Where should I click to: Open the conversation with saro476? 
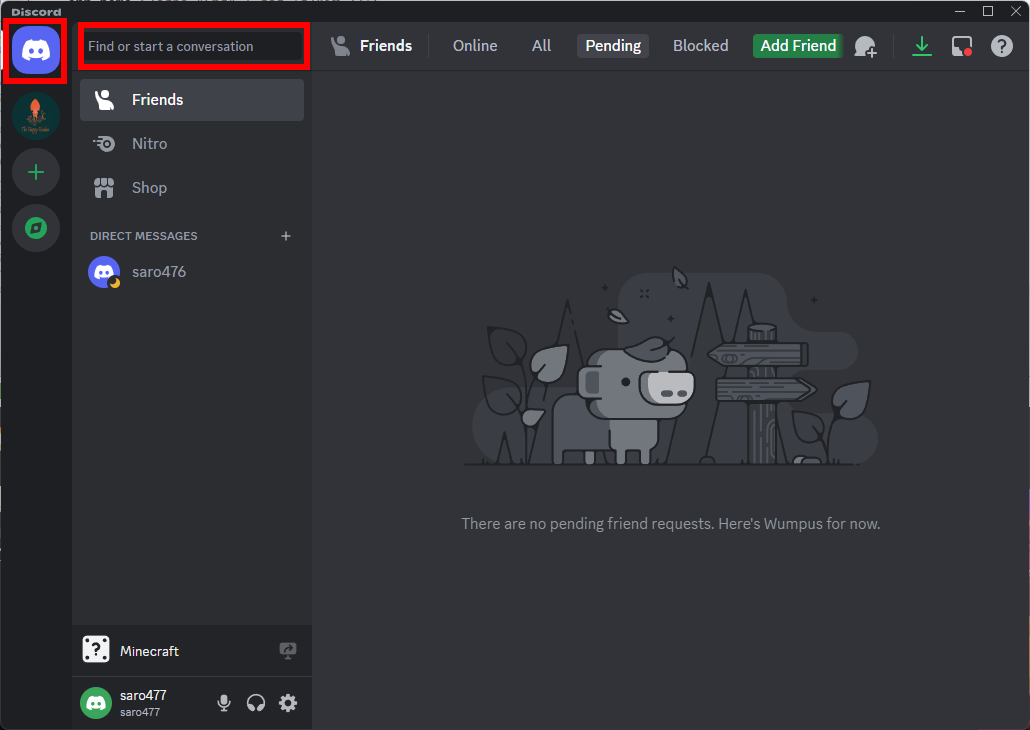[192, 272]
